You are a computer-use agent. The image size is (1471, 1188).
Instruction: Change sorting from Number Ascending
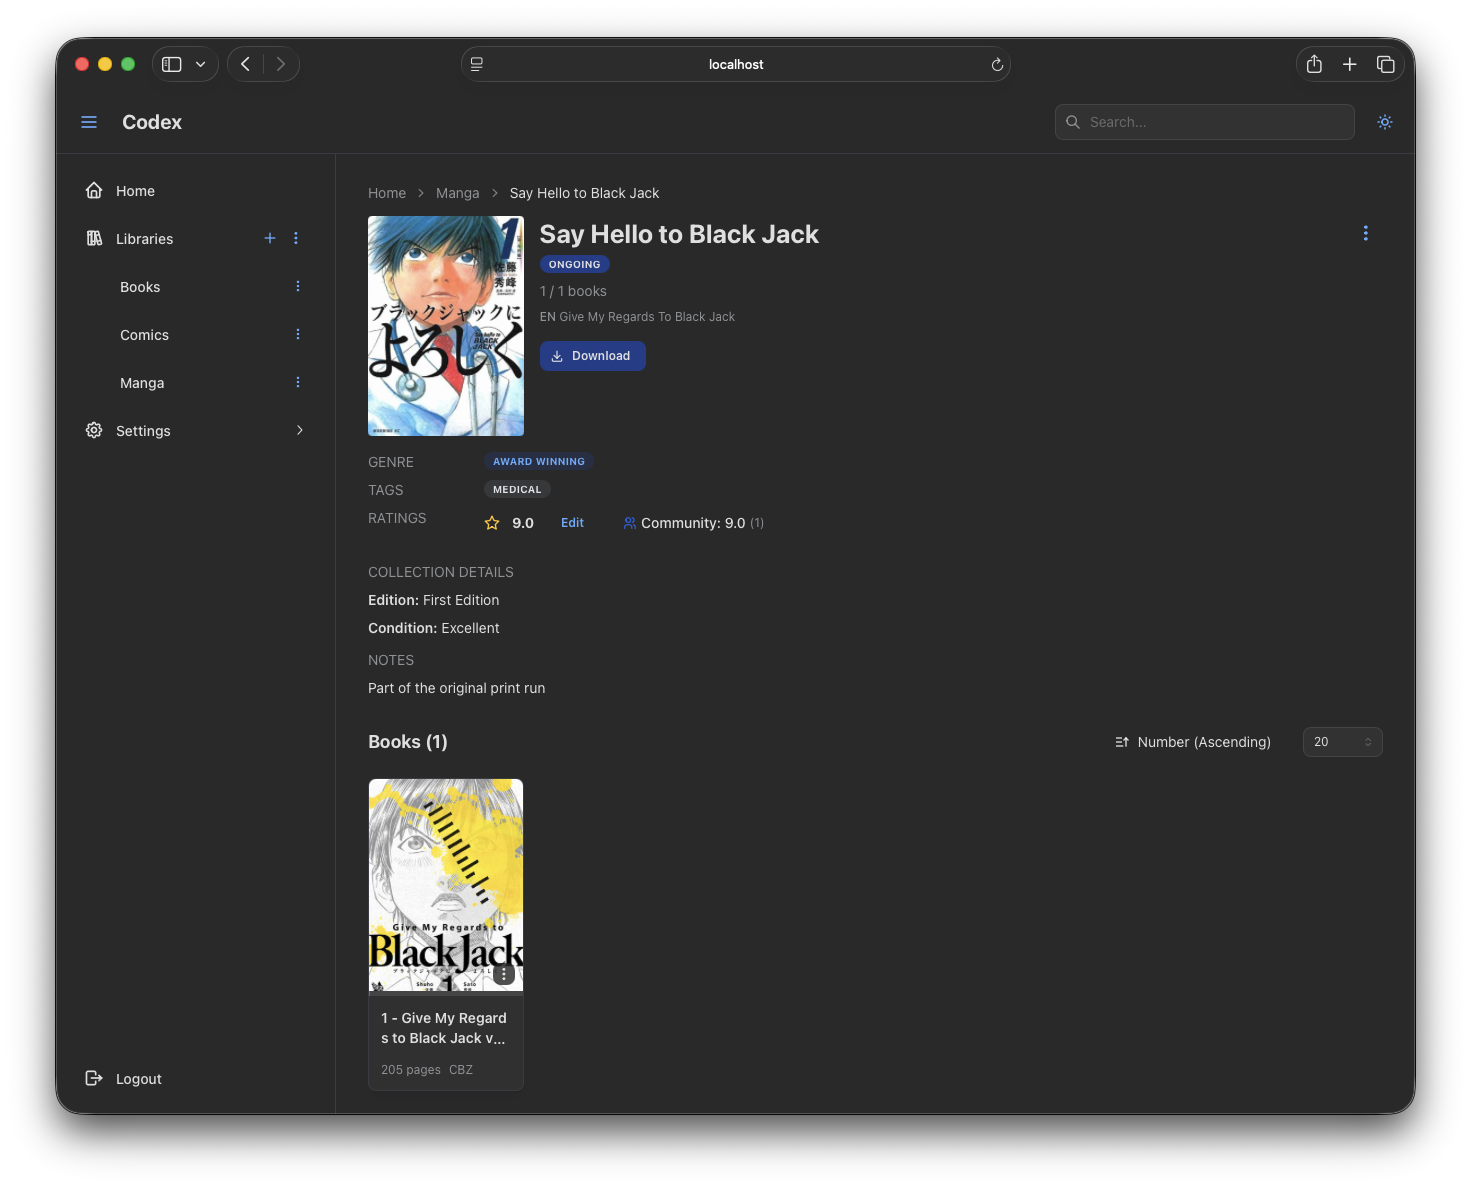(1203, 742)
